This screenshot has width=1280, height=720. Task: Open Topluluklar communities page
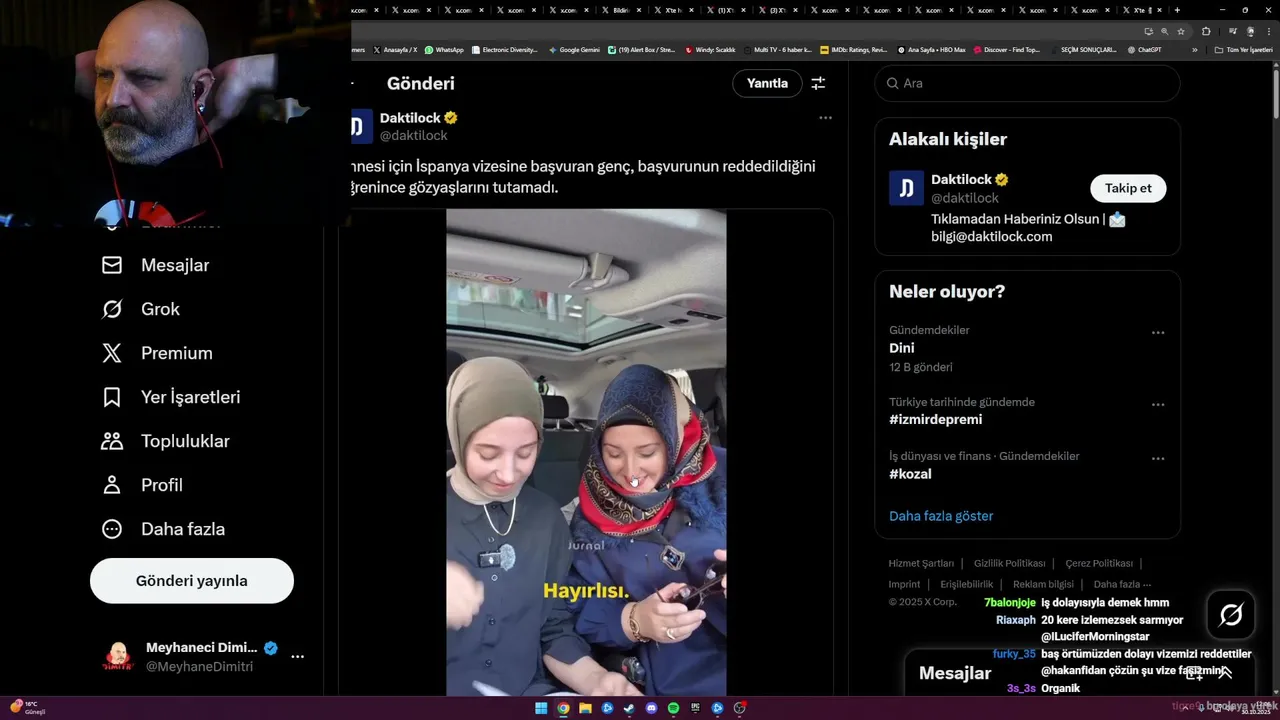(165, 441)
